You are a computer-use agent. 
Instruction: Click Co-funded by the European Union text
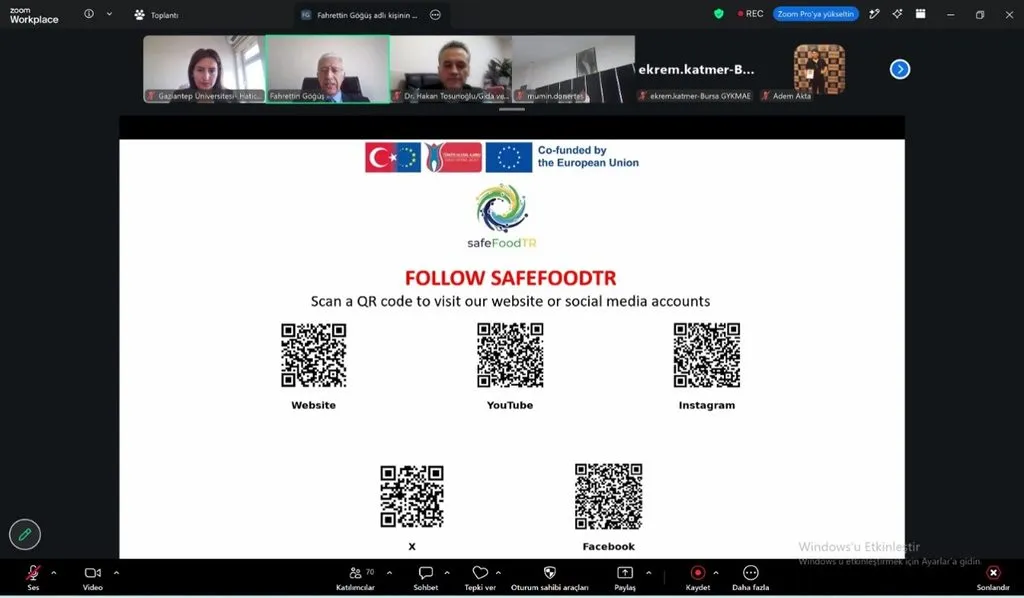(588, 157)
